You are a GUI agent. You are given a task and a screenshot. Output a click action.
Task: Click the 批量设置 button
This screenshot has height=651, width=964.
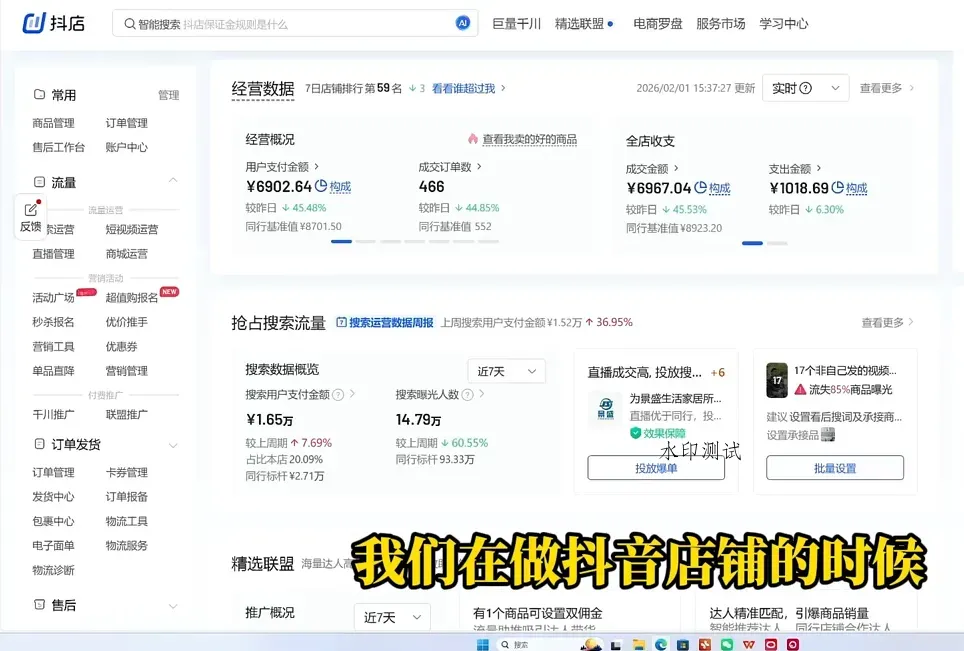click(835, 466)
